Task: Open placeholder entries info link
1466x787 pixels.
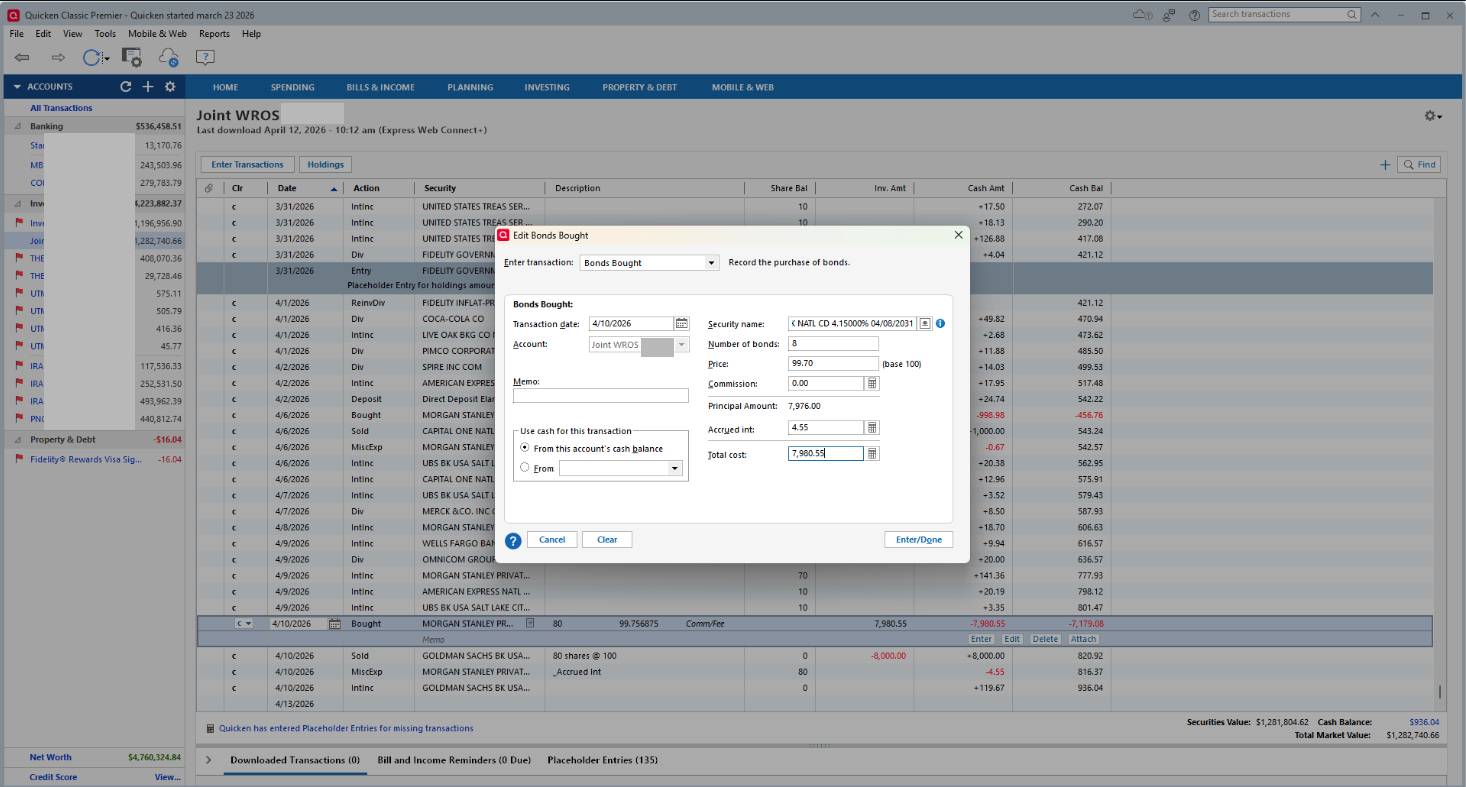Action: [346, 728]
